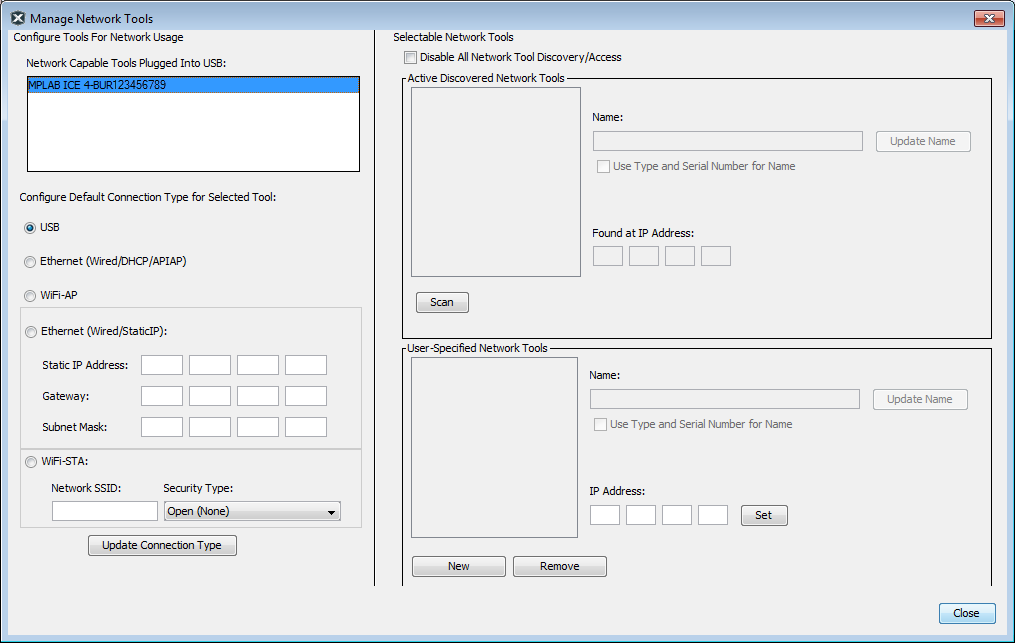Click the Scan button for network tools

coord(441,302)
